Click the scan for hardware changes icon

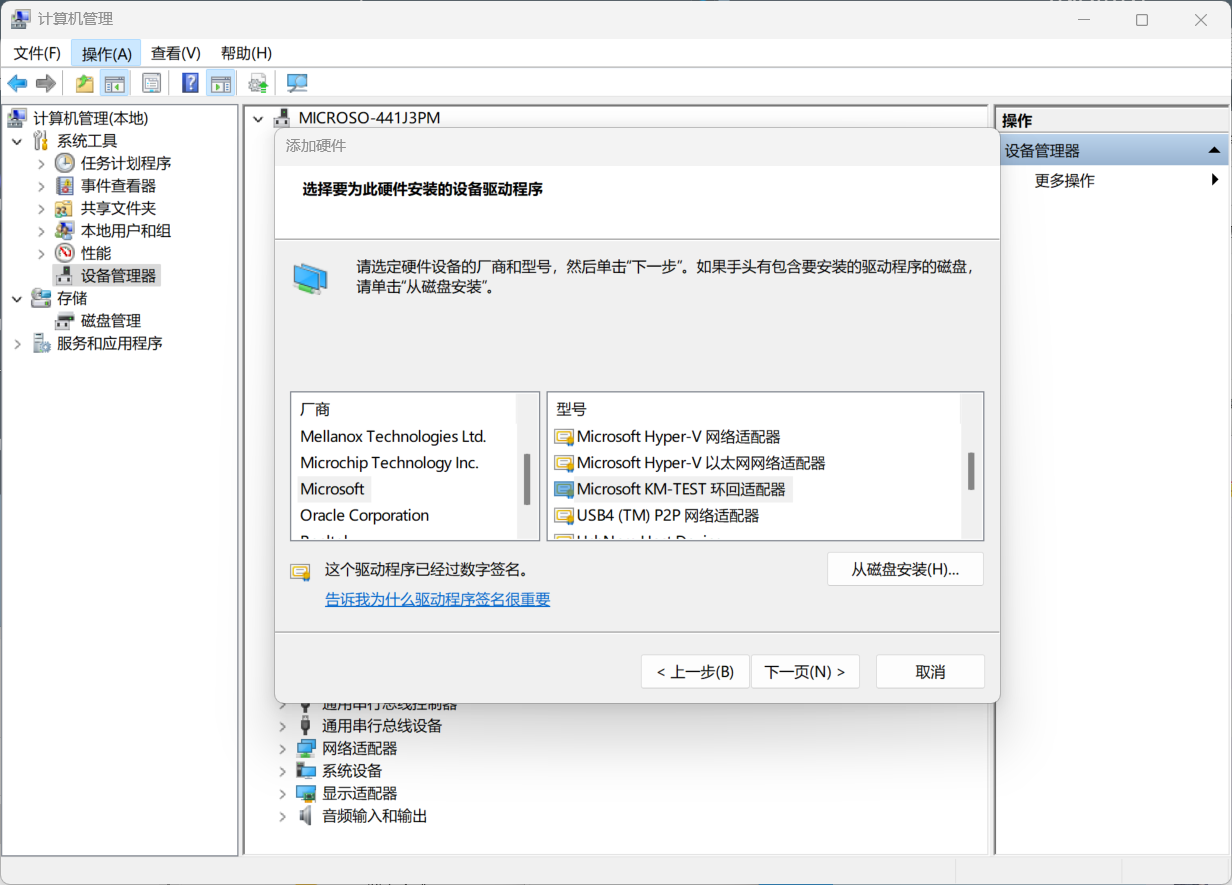[297, 83]
